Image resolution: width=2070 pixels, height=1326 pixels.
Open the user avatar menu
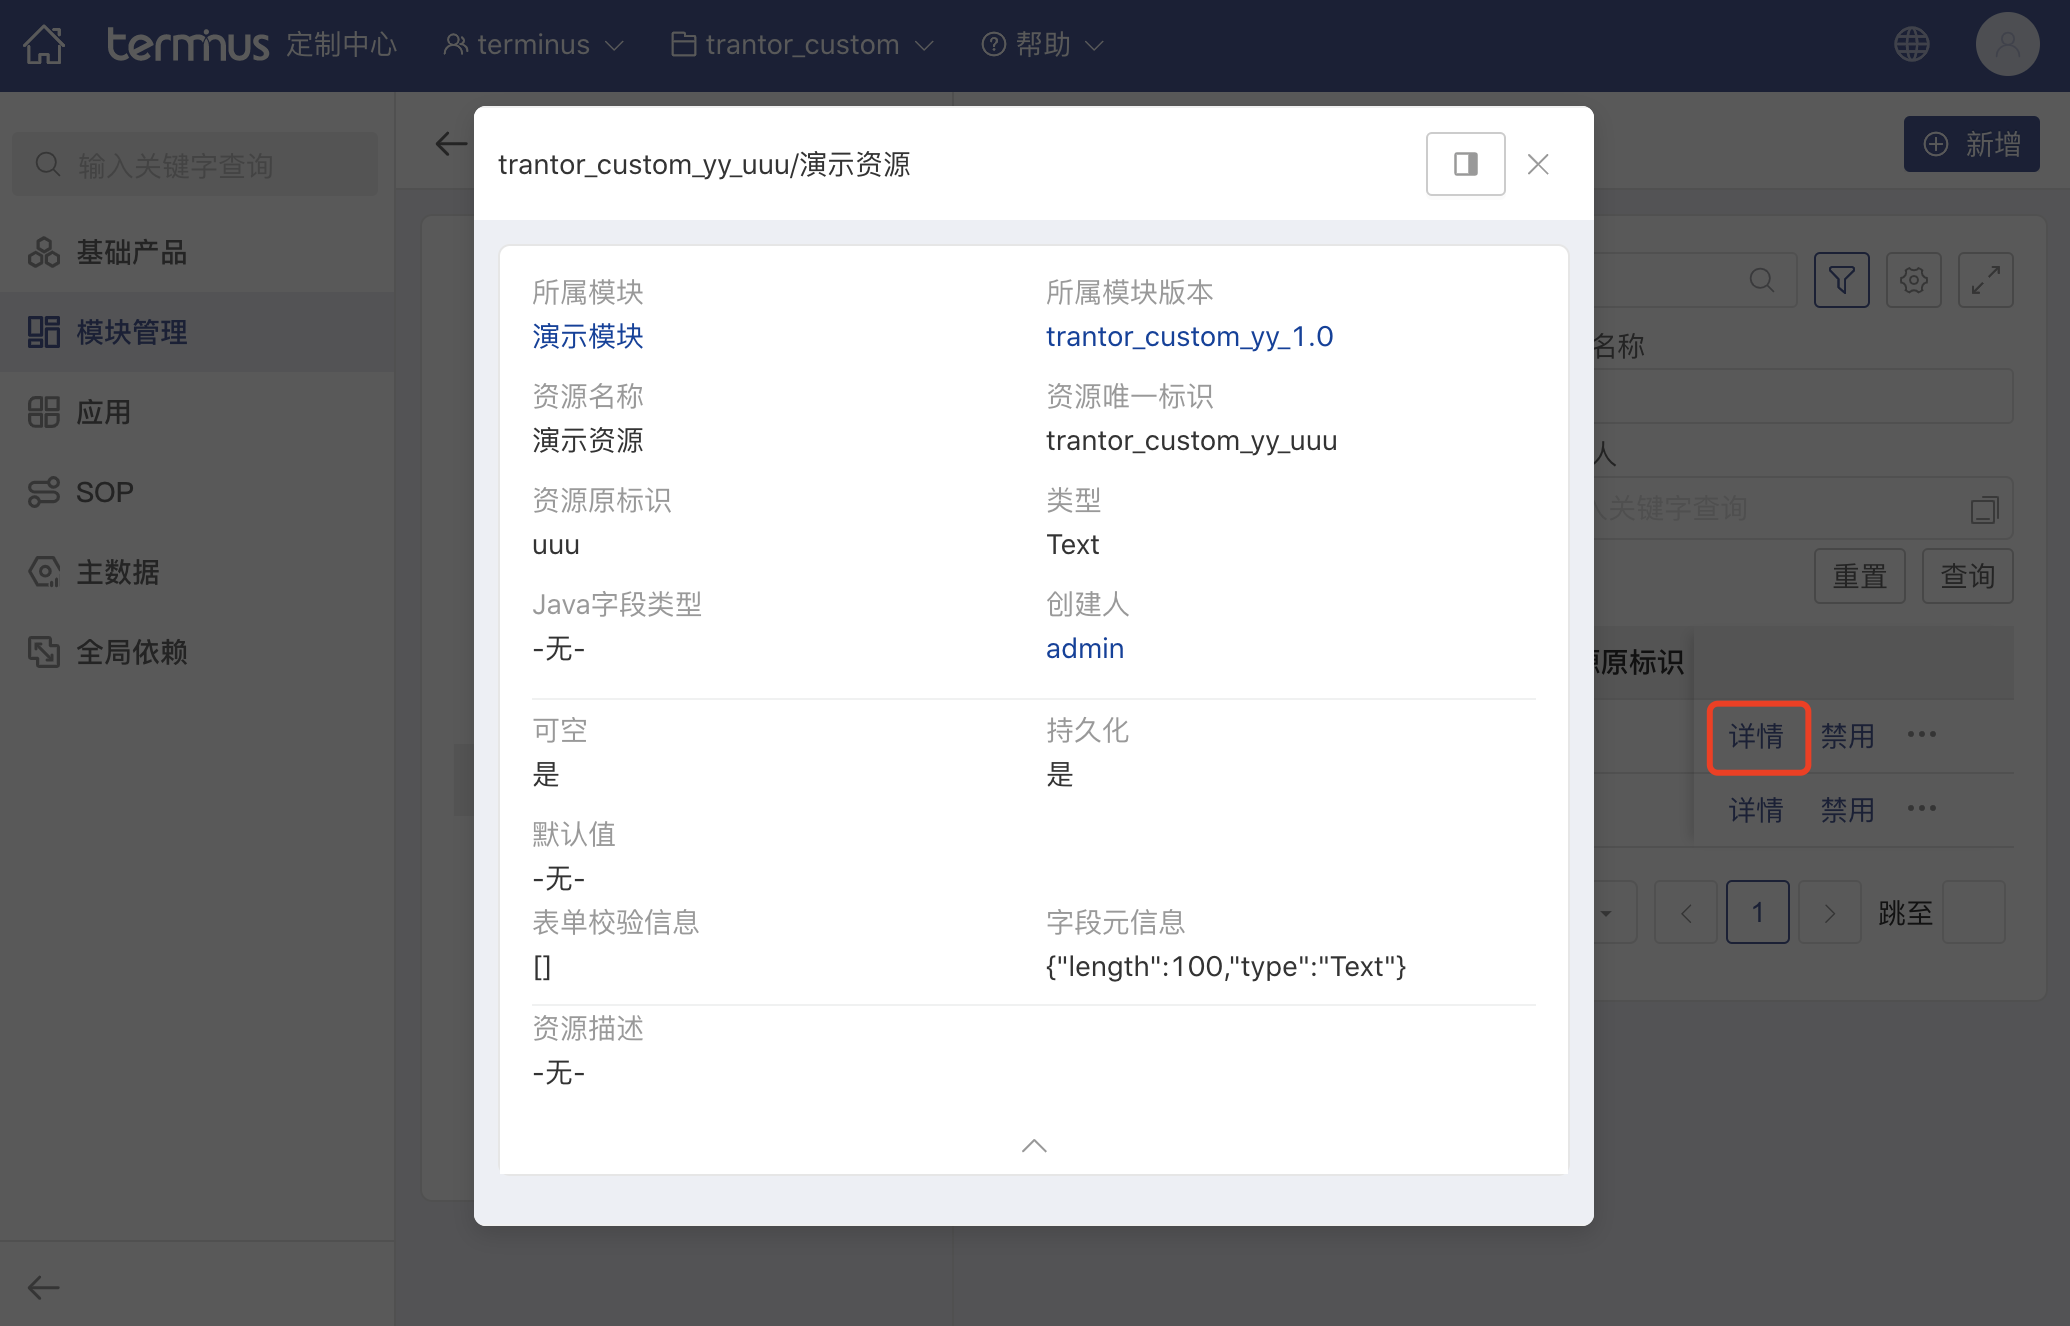click(2007, 45)
